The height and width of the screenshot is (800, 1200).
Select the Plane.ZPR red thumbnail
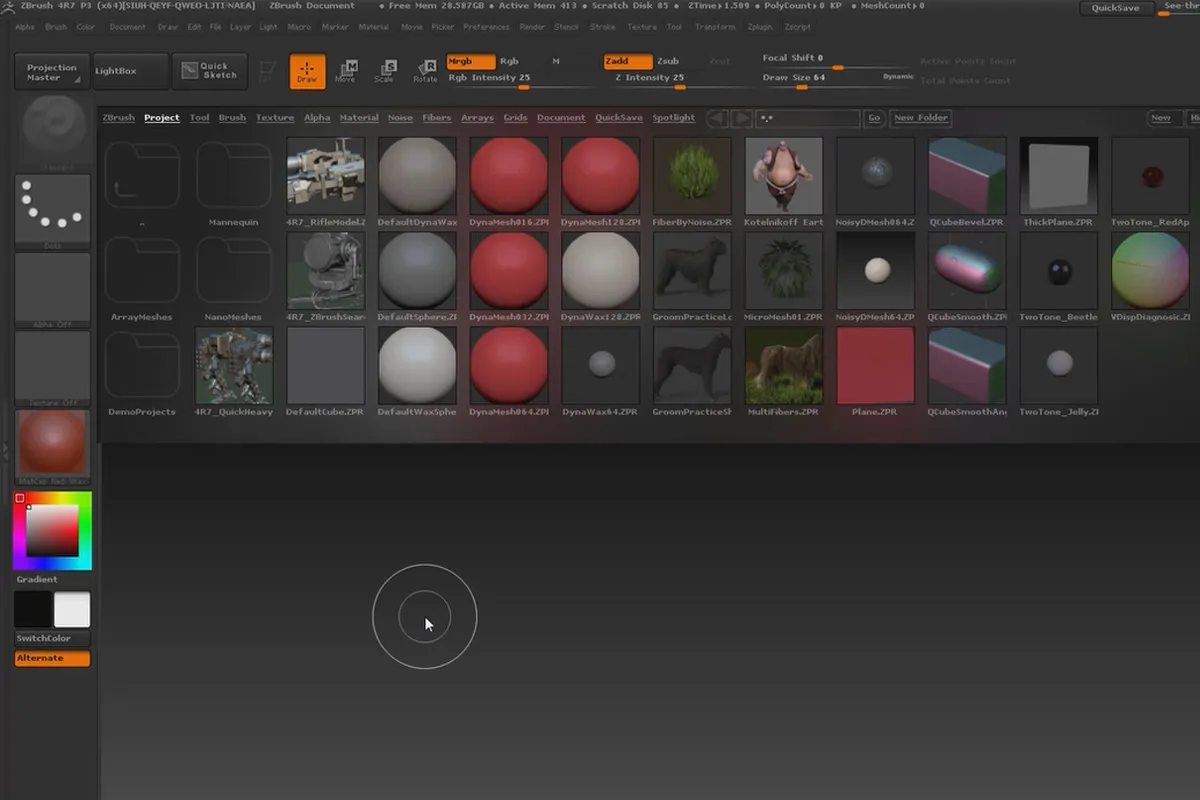[875, 366]
